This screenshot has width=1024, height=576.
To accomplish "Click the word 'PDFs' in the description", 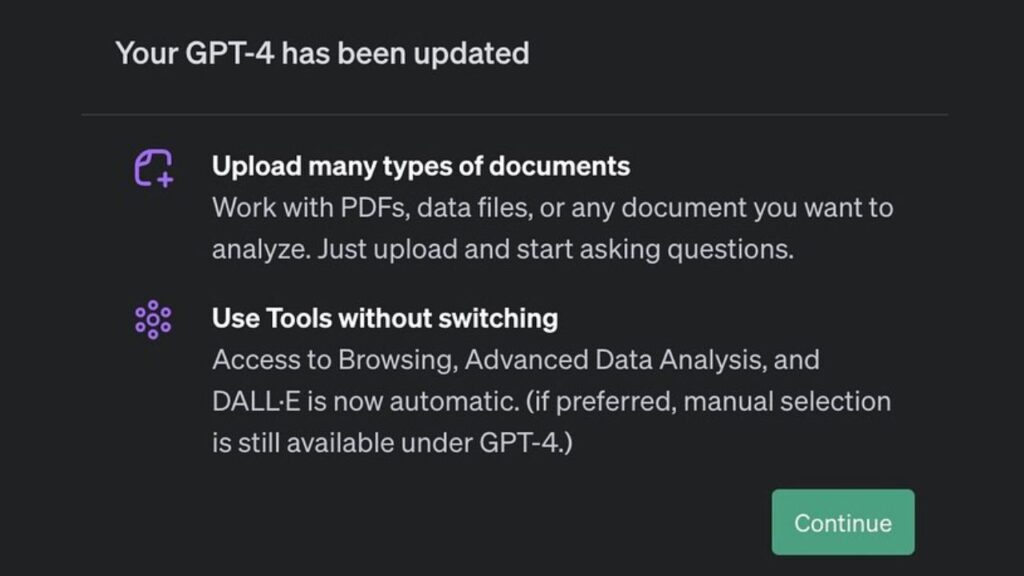I will click(x=375, y=208).
